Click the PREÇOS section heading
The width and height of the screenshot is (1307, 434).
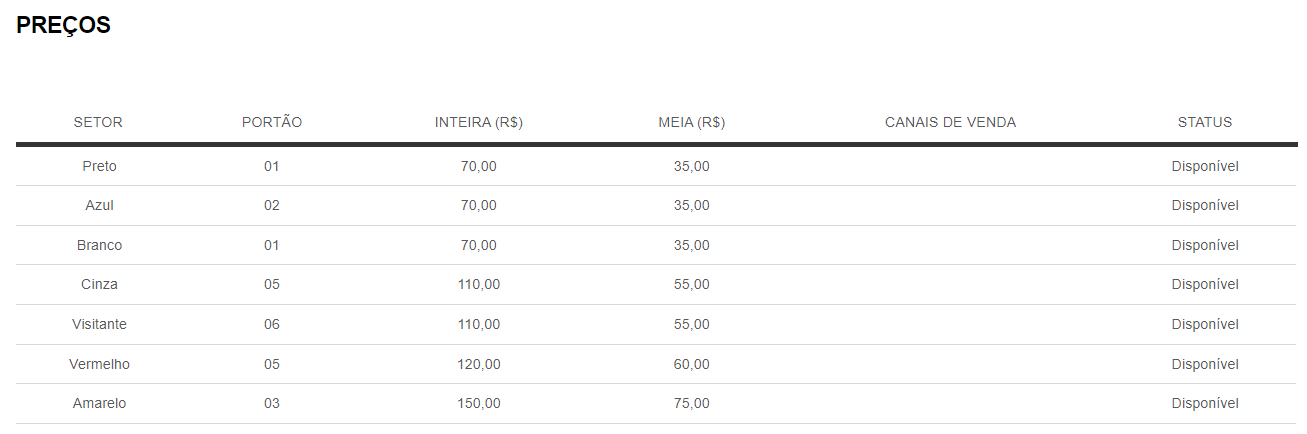(x=63, y=26)
